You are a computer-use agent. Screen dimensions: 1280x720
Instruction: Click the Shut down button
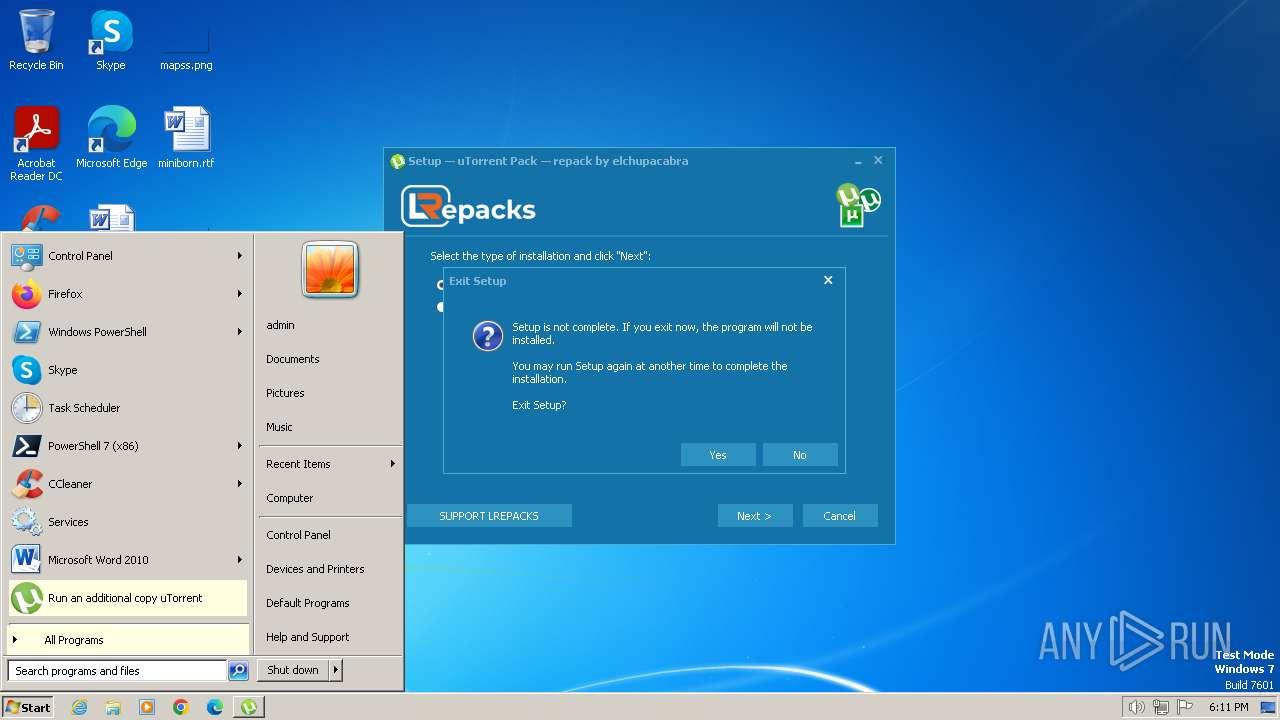pos(293,670)
